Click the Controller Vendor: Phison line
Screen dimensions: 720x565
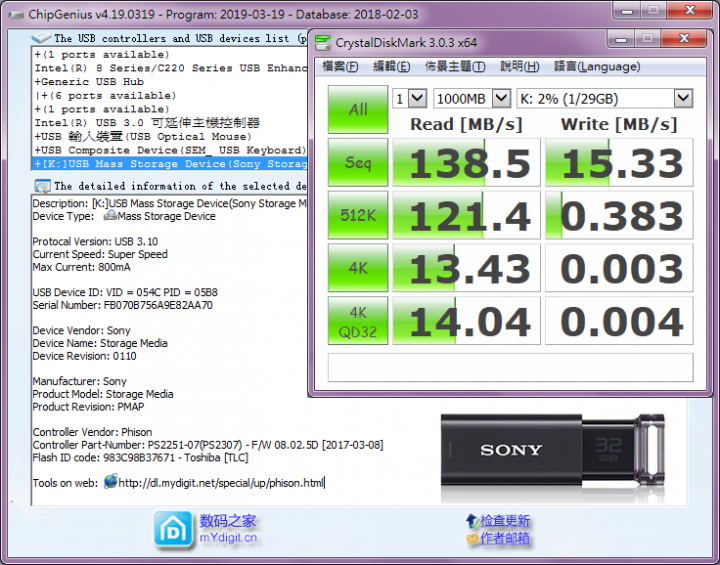click(x=92, y=432)
